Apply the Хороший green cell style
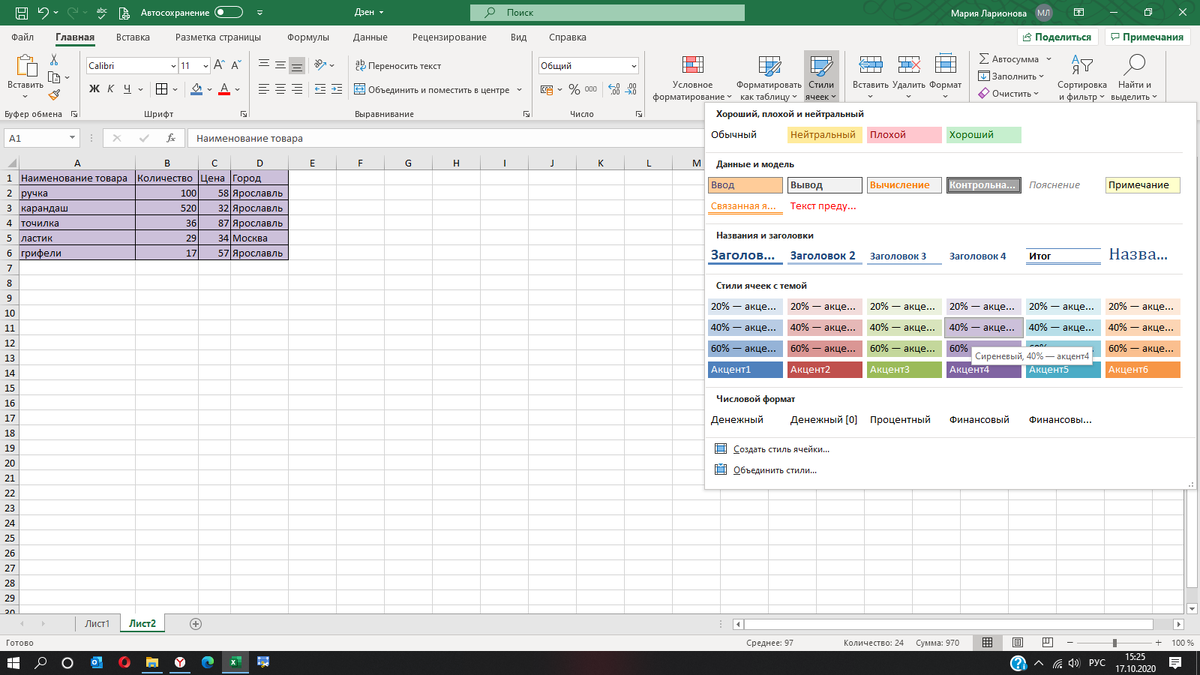 984,134
